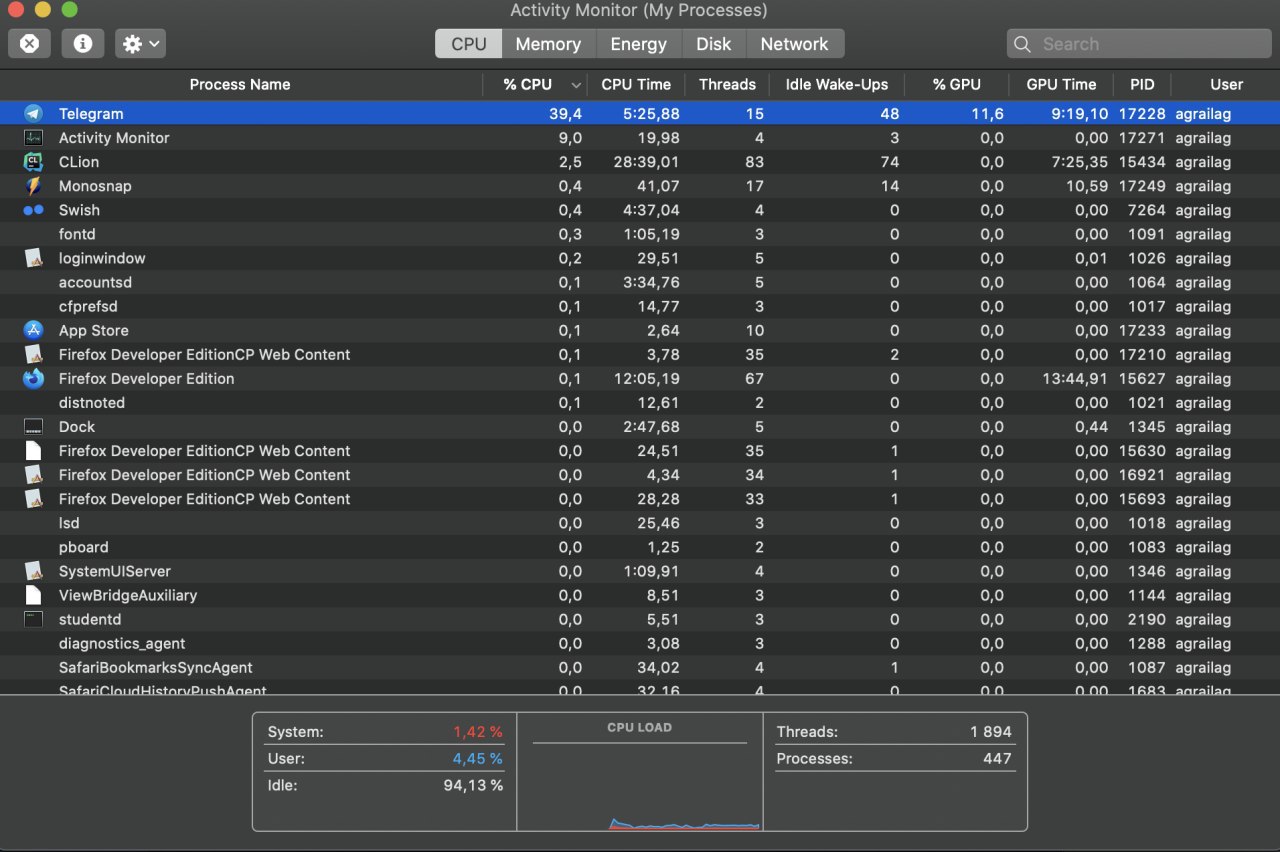Click the yellow minimize window button
The height and width of the screenshot is (852, 1280).
pos(43,10)
